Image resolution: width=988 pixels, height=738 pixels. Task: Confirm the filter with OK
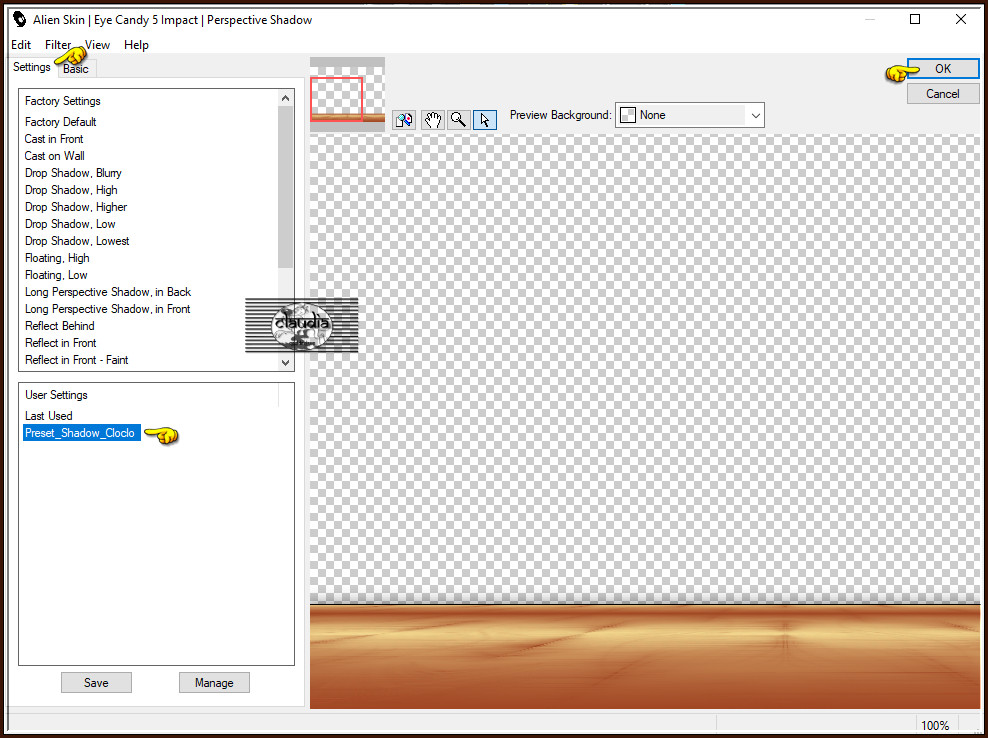click(943, 69)
